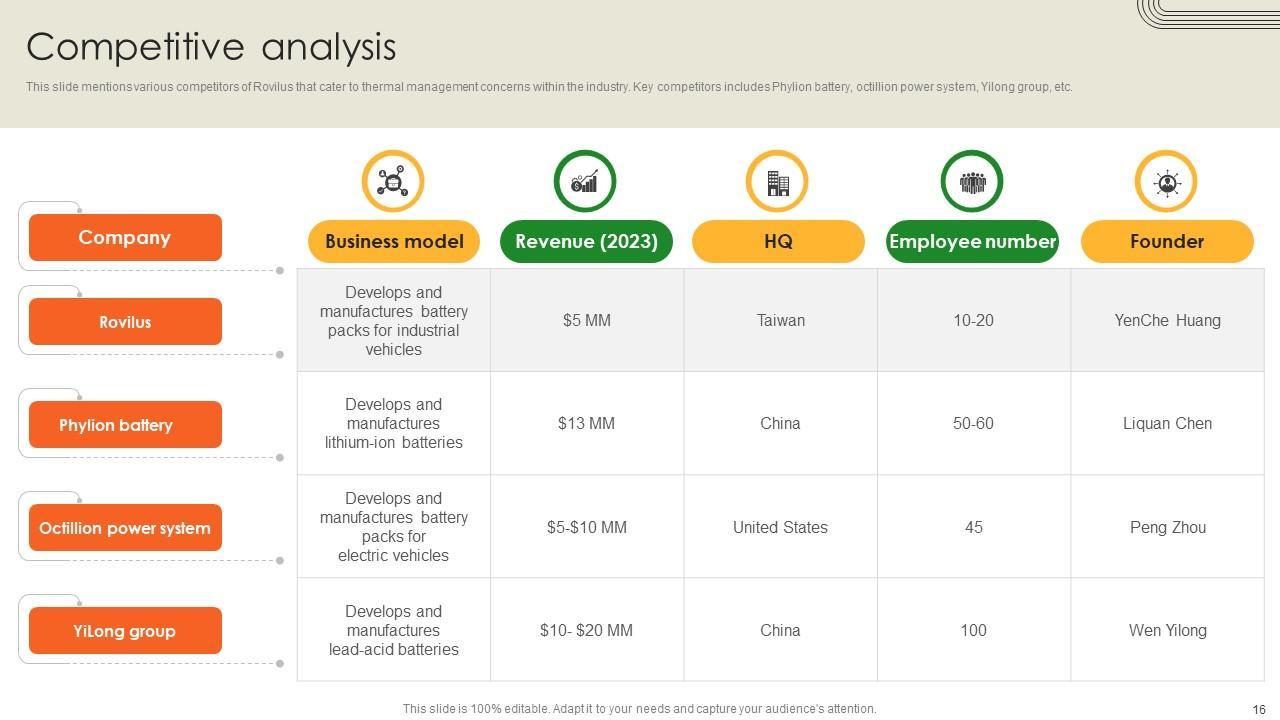Click the Competitive analysis slide title
Image resolution: width=1280 pixels, height=720 pixels.
[211, 47]
